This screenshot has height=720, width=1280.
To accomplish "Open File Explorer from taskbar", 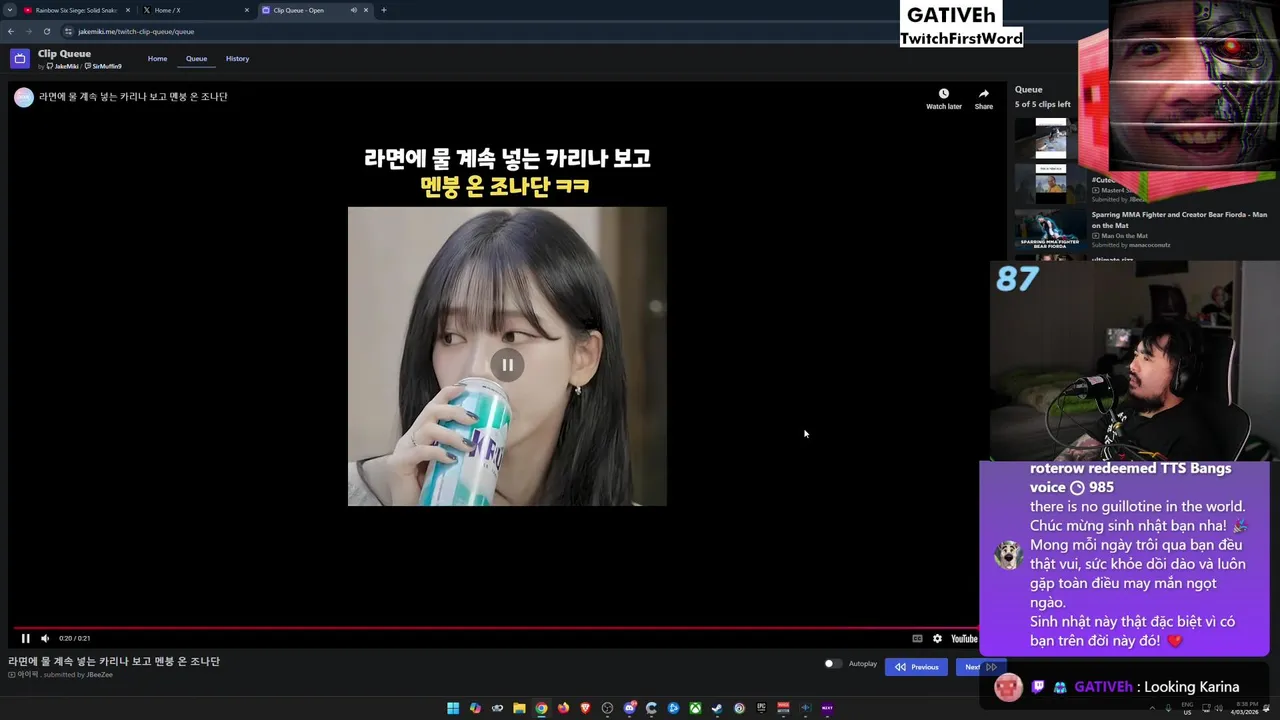I will (519, 708).
